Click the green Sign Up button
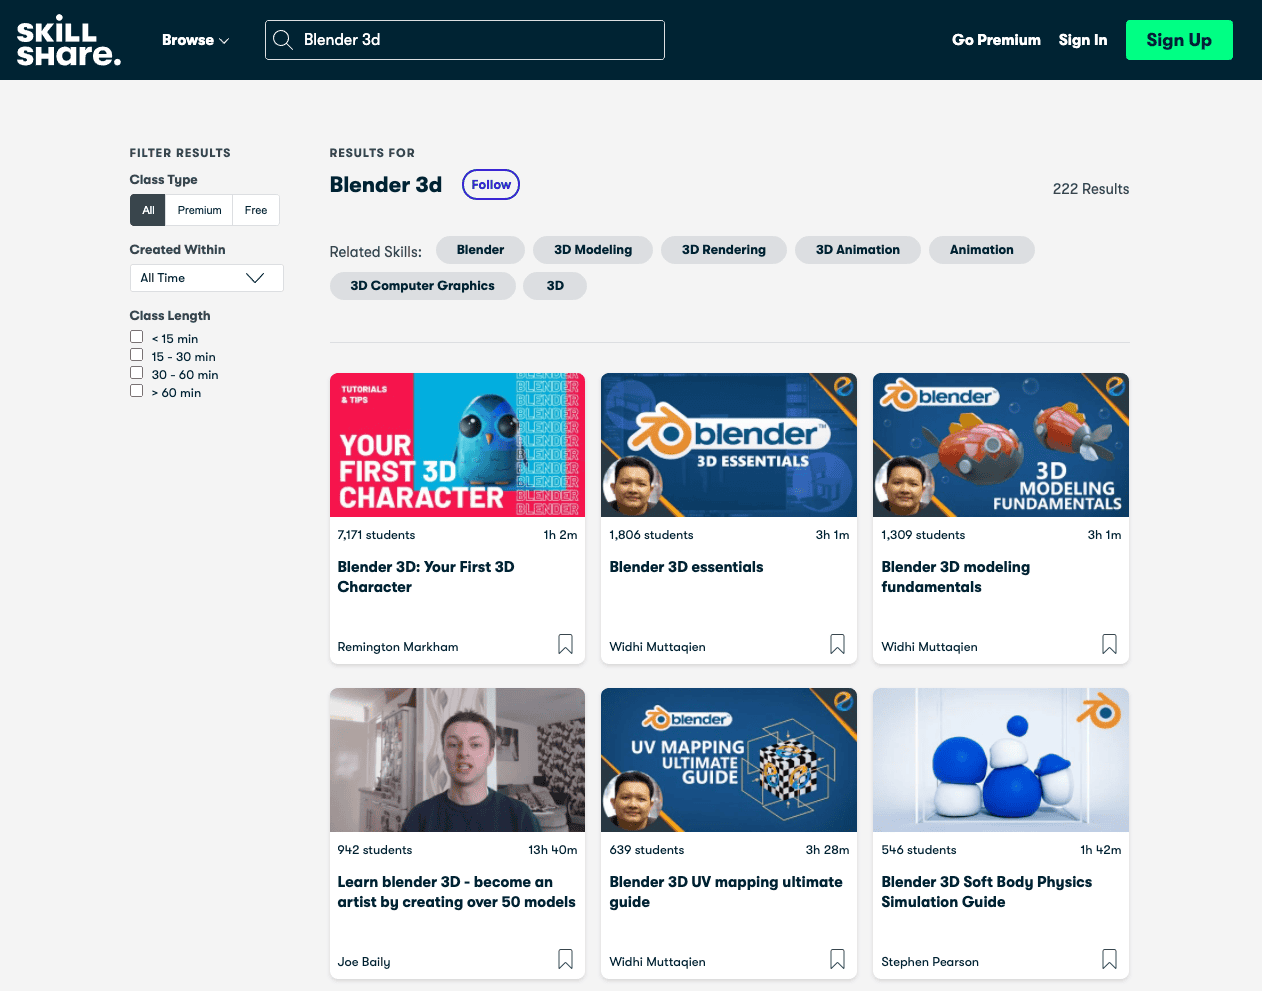1262x991 pixels. (x=1178, y=40)
